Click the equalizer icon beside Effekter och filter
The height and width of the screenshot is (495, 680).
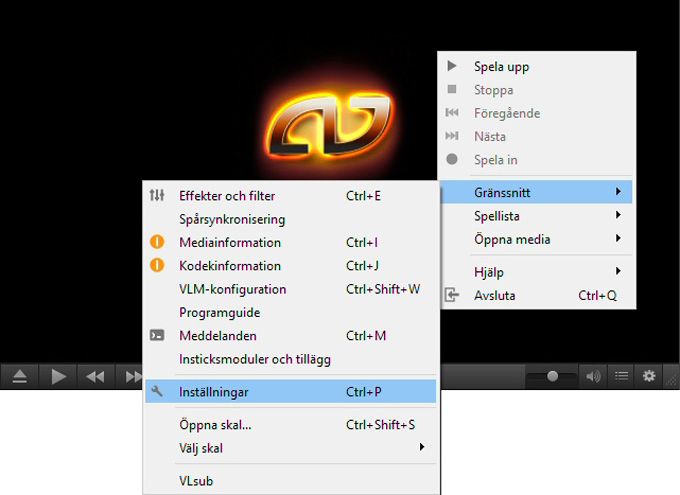pos(157,196)
